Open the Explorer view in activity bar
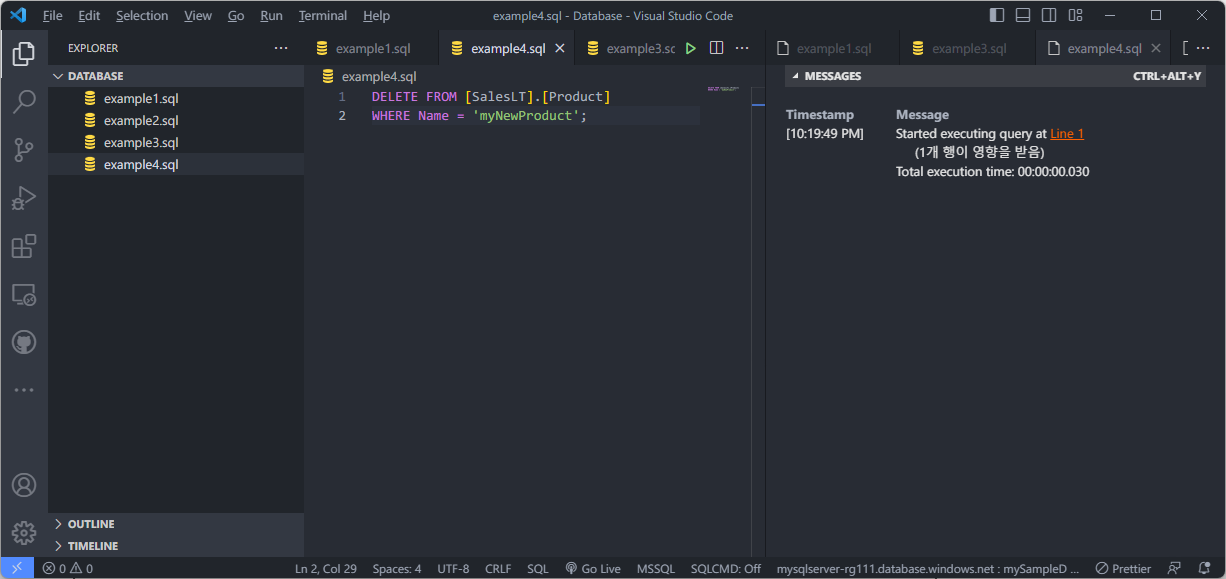The width and height of the screenshot is (1226, 579). coord(24,53)
